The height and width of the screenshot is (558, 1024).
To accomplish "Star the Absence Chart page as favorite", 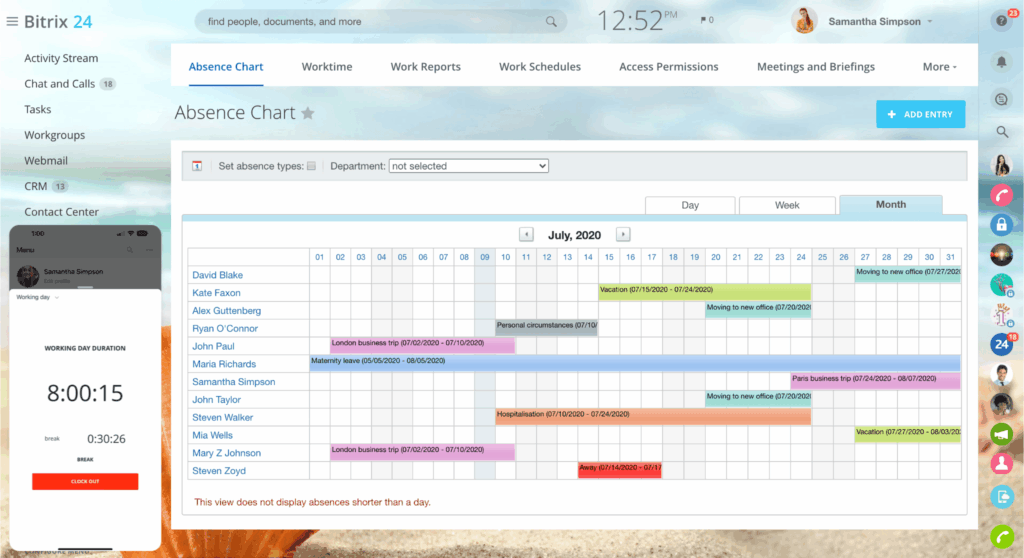I will point(308,113).
